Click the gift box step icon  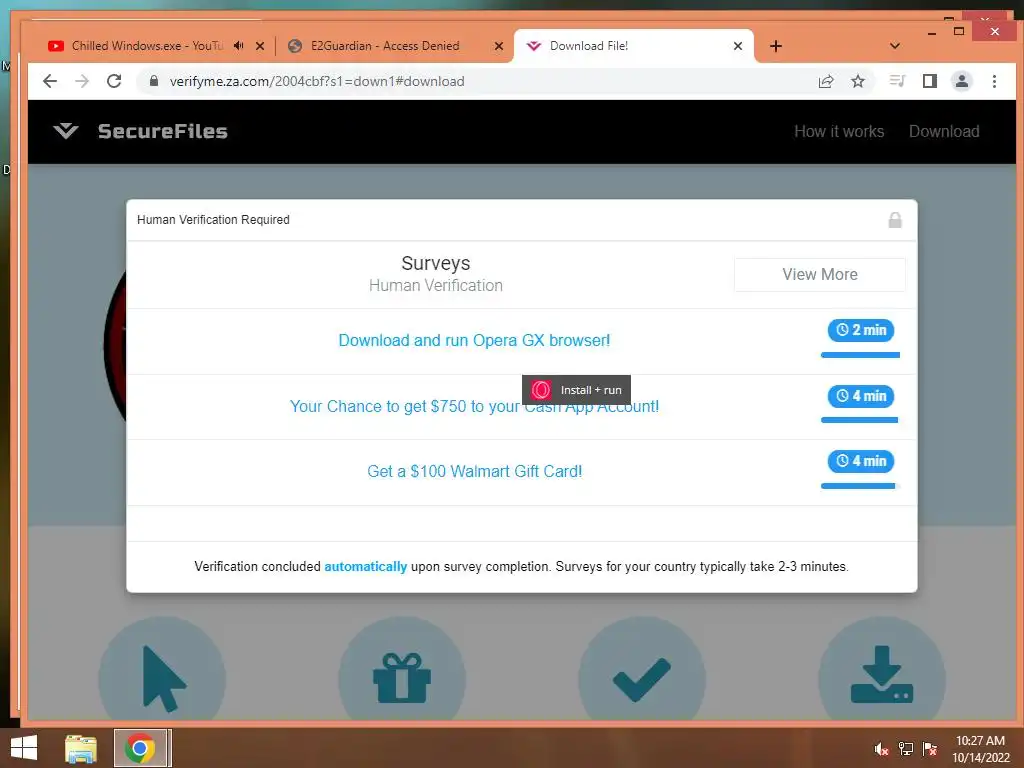(x=402, y=678)
